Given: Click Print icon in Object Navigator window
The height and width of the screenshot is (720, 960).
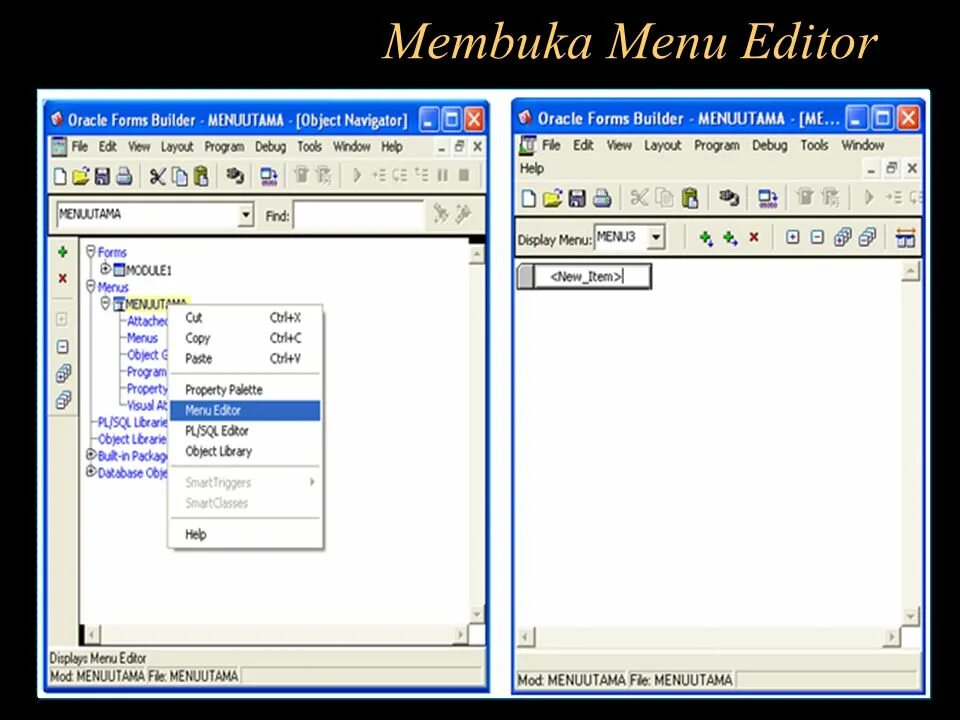Looking at the screenshot, I should [124, 176].
